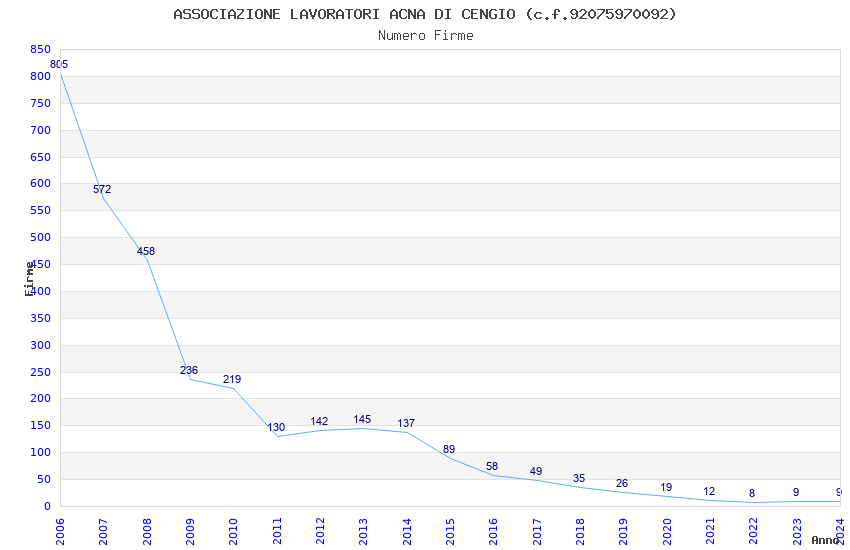Click the y-axis value 0

(x=48, y=507)
